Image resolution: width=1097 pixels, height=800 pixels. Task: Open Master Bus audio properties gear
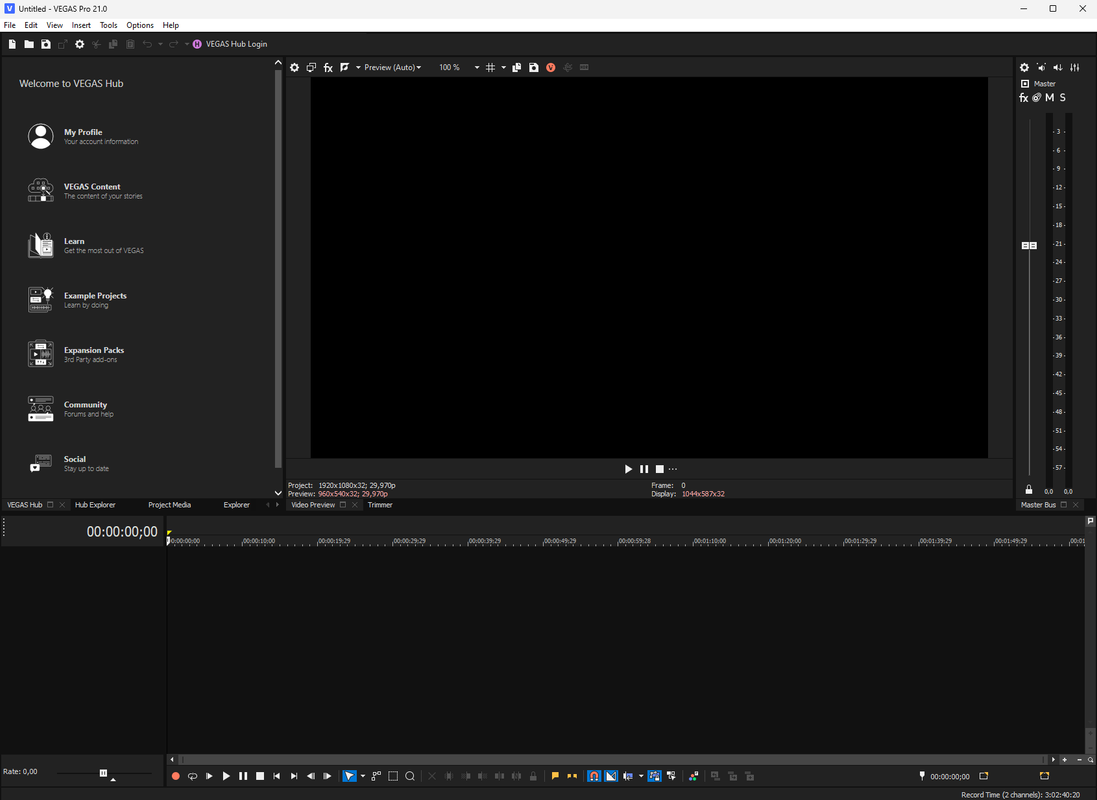point(1024,67)
